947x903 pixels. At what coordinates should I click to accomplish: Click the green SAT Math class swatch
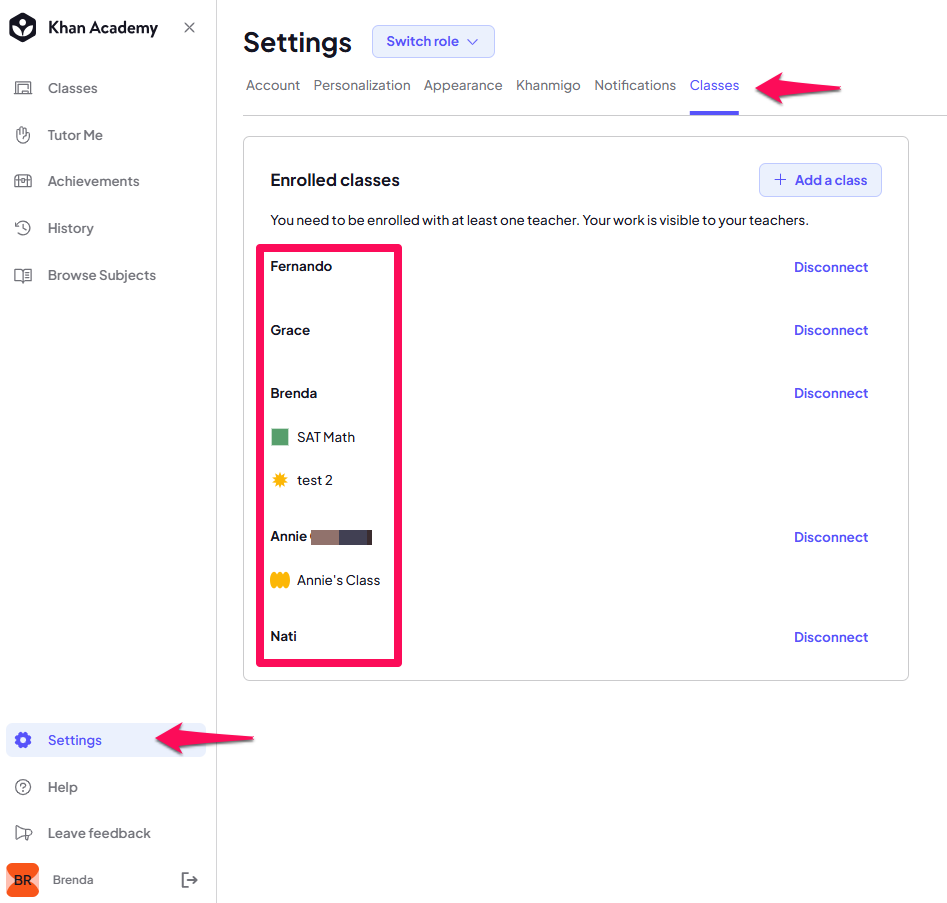[280, 437]
